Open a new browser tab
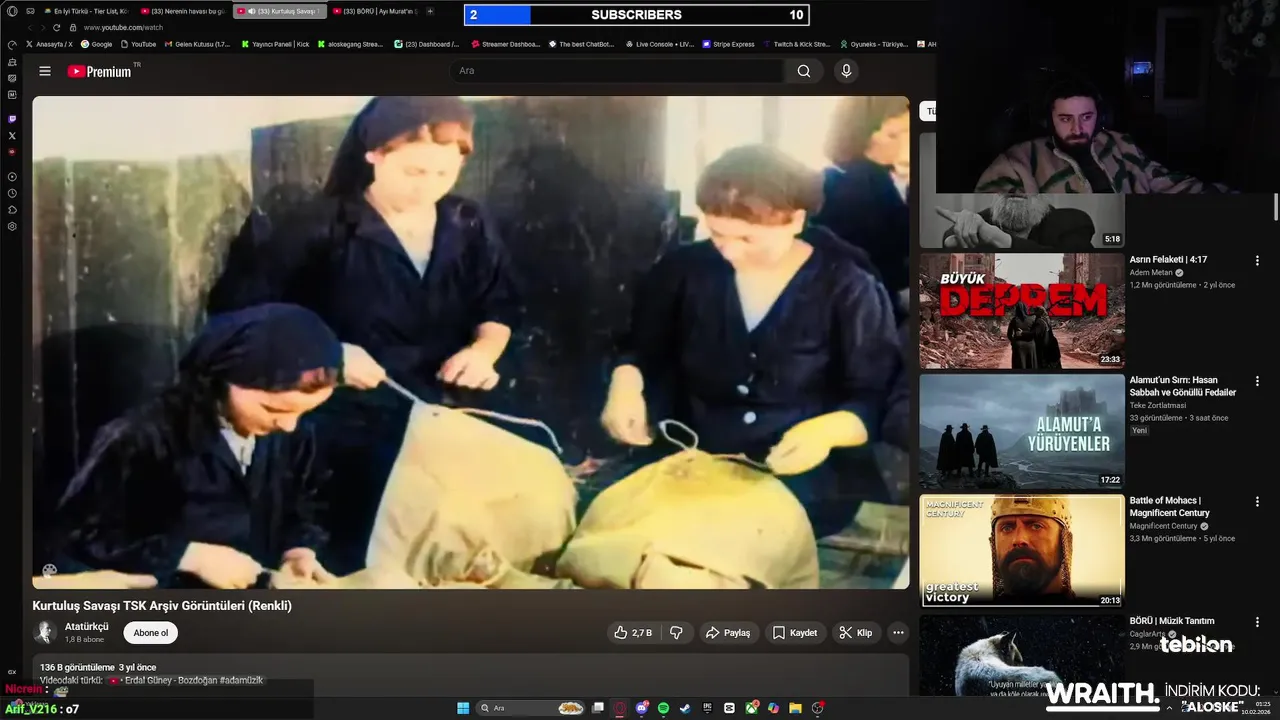Screen dimensions: 1280x720 coord(430,11)
